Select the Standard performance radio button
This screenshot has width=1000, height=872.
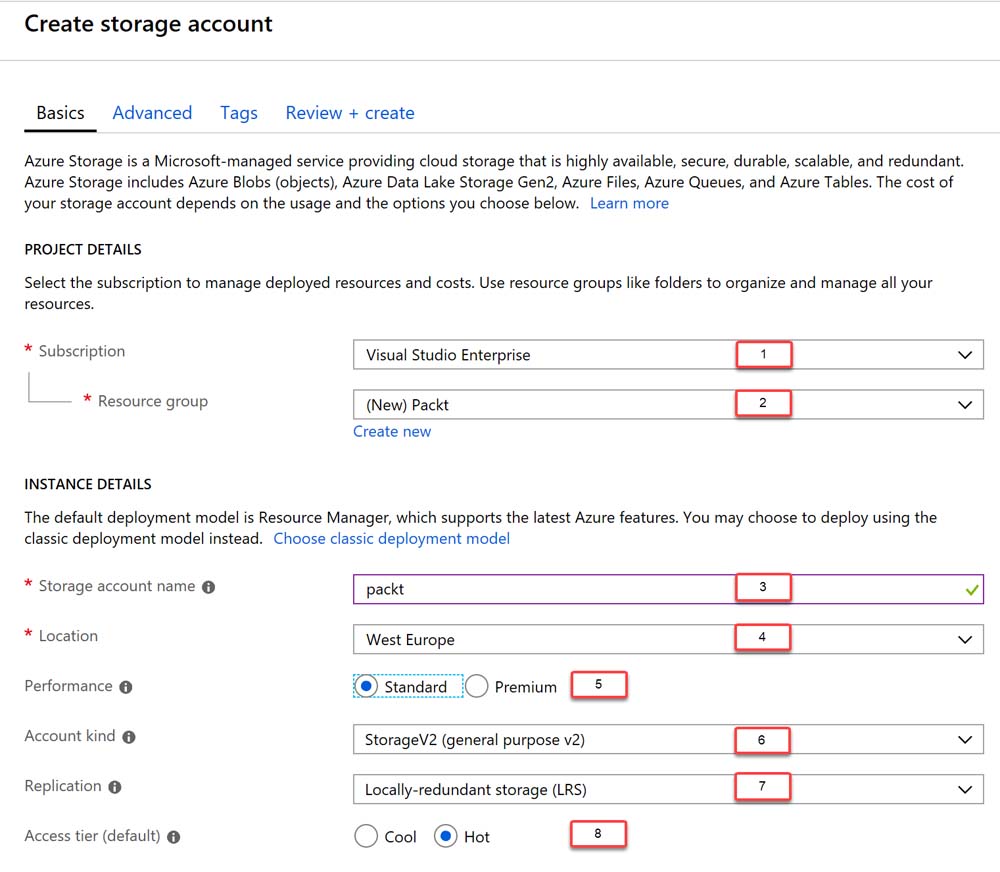click(367, 687)
